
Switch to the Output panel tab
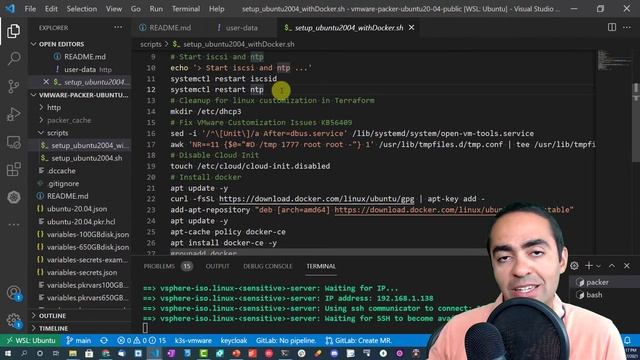217,266
